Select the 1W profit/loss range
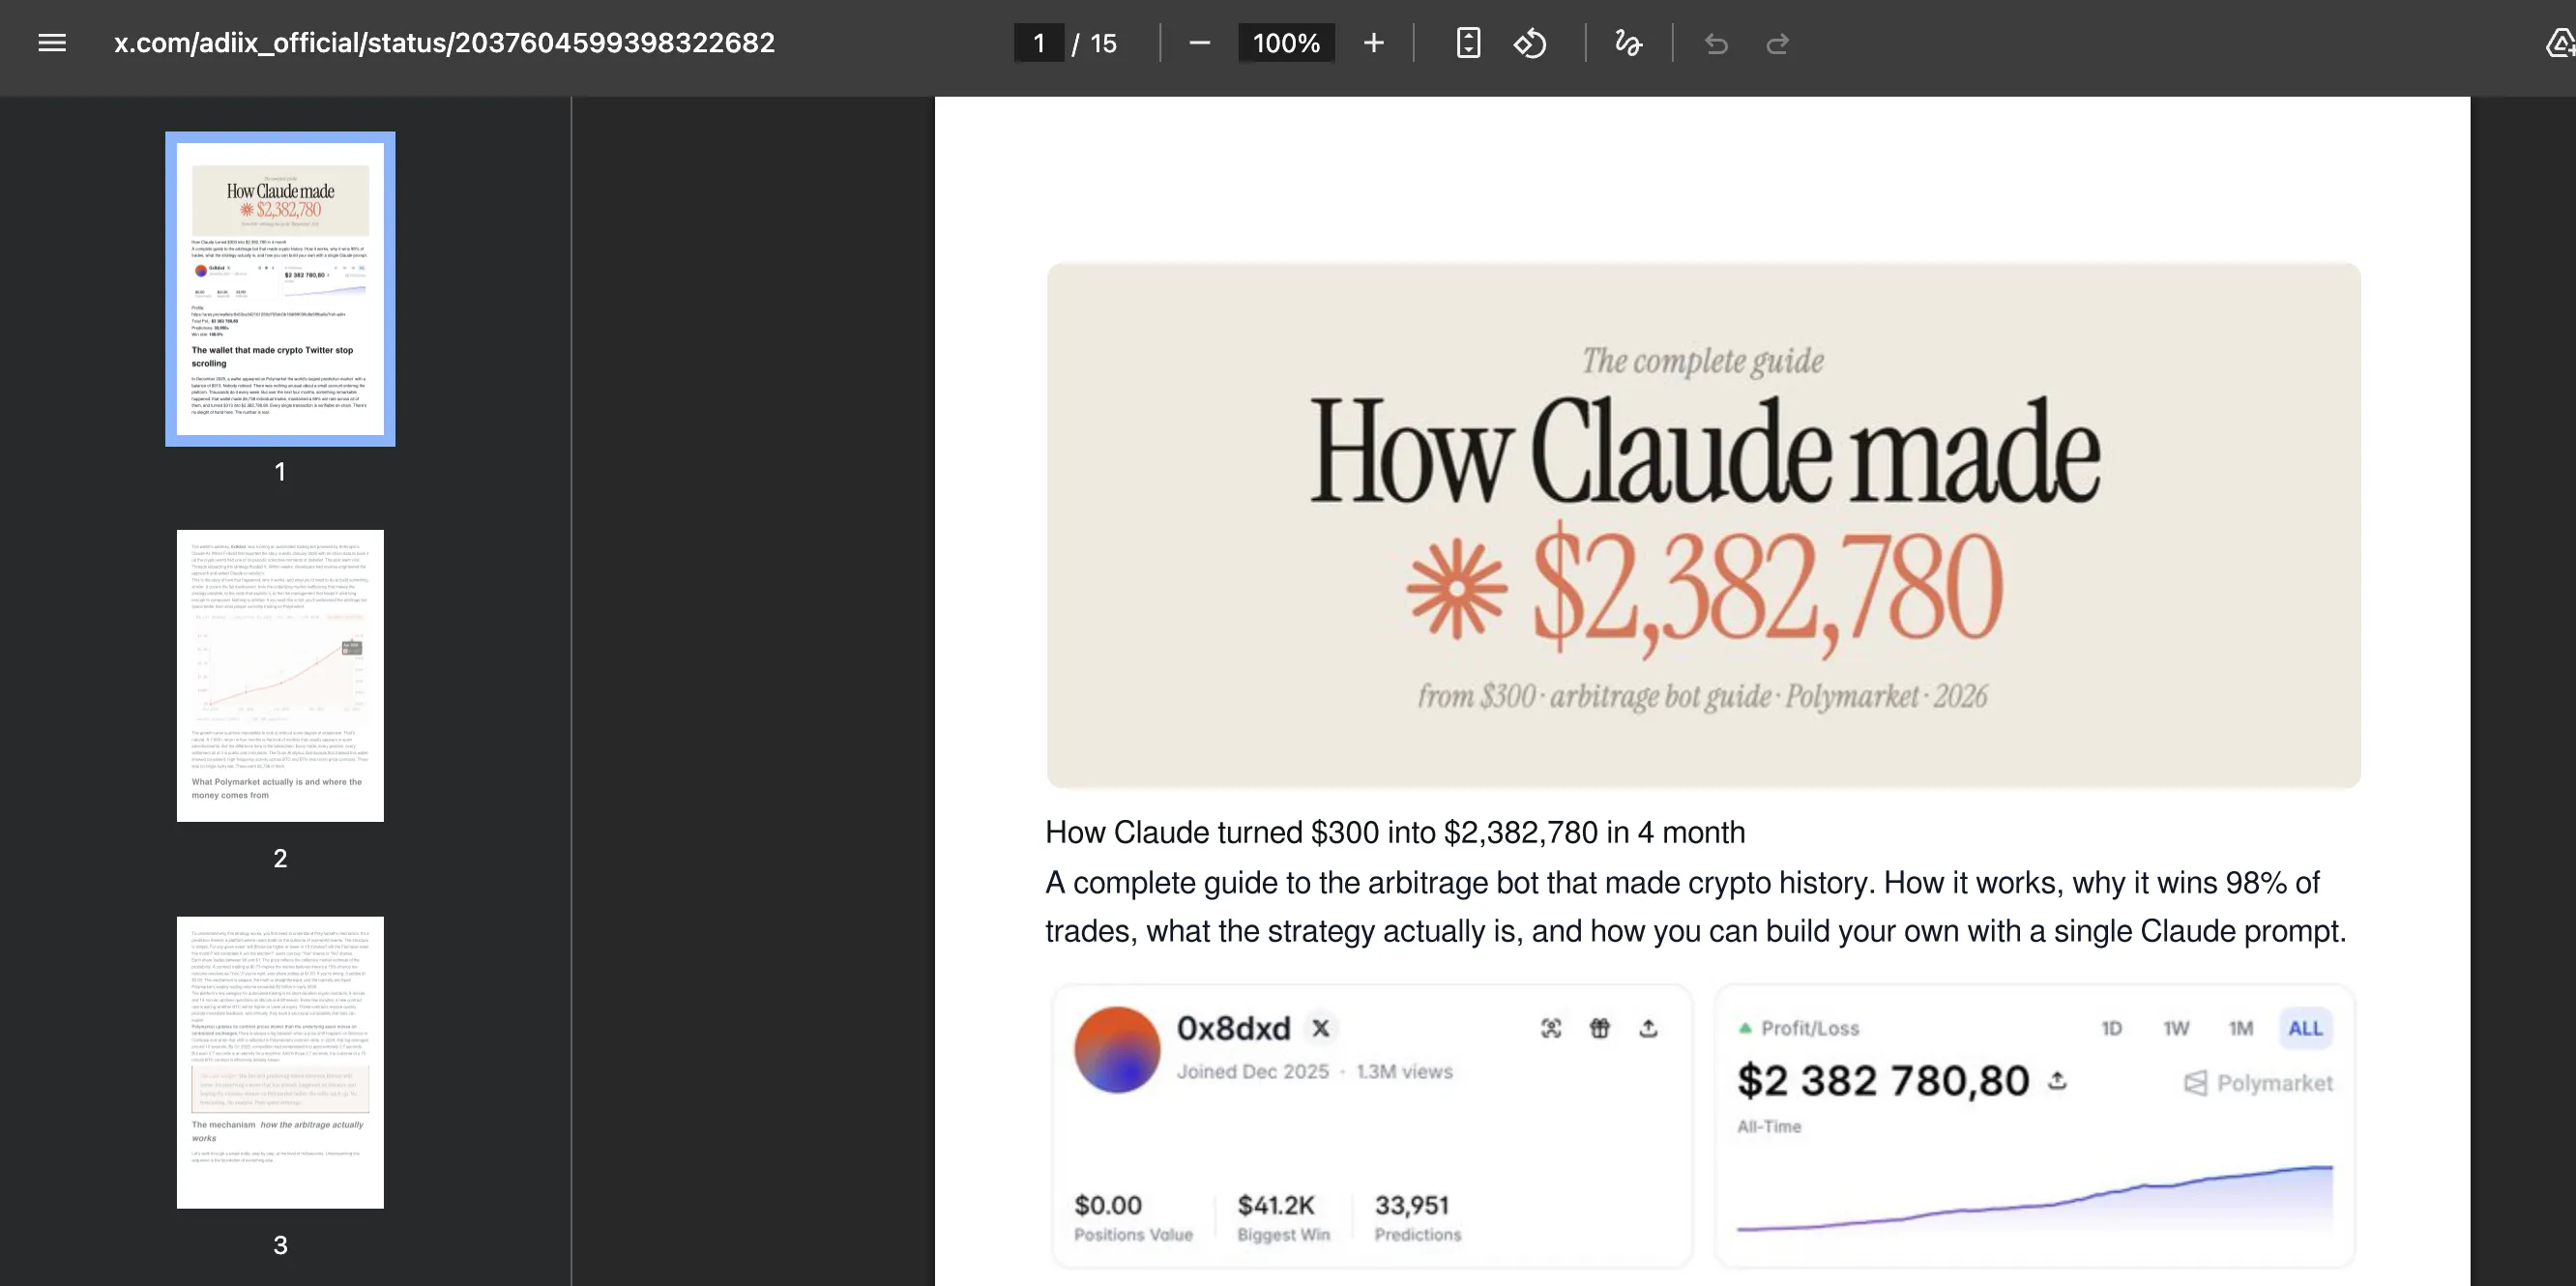This screenshot has width=2576, height=1286. coord(2176,1028)
